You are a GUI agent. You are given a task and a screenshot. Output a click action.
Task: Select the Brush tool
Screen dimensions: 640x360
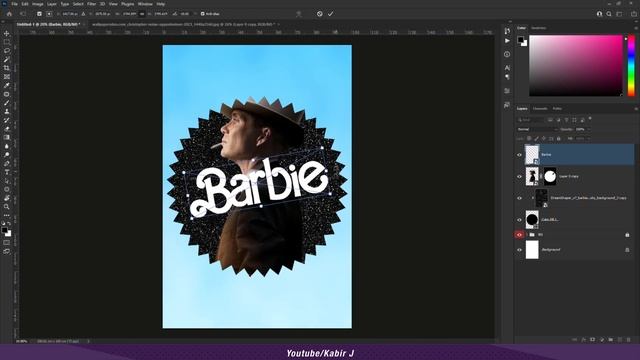coord(7,103)
